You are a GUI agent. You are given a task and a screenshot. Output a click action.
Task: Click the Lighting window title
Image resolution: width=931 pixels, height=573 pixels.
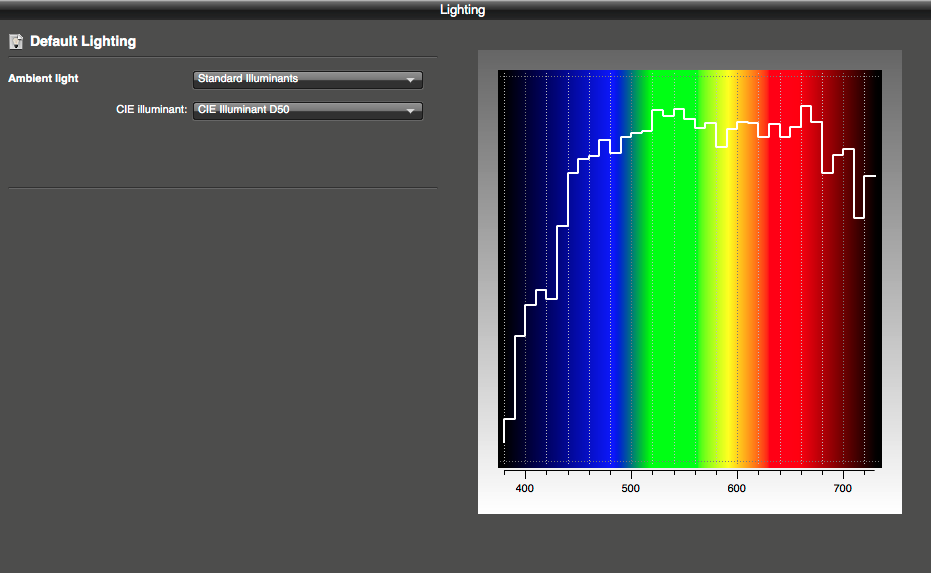pyautogui.click(x=463, y=10)
